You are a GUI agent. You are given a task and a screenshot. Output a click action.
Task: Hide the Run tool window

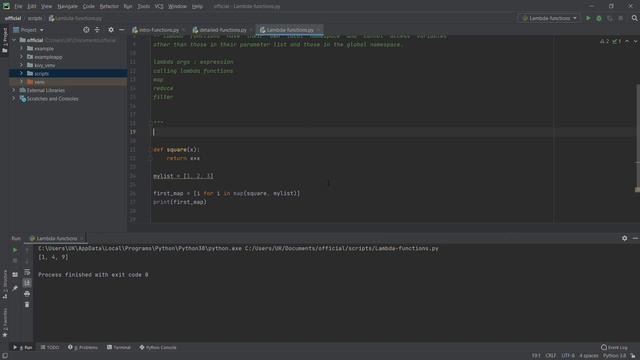tap(635, 238)
